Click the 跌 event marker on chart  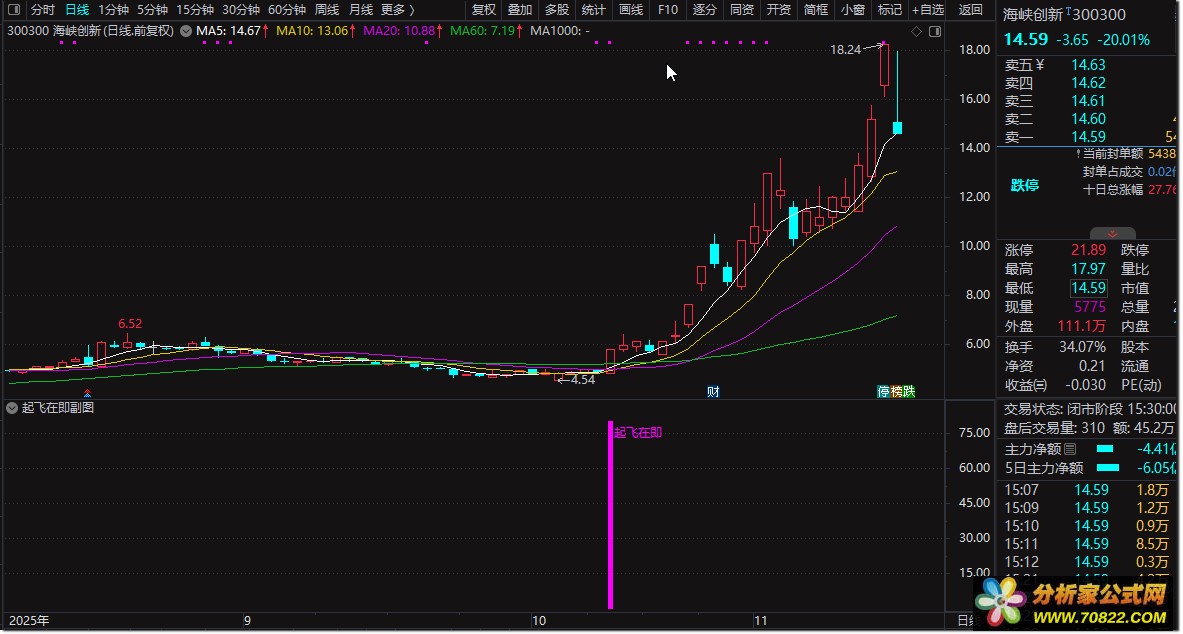(909, 392)
